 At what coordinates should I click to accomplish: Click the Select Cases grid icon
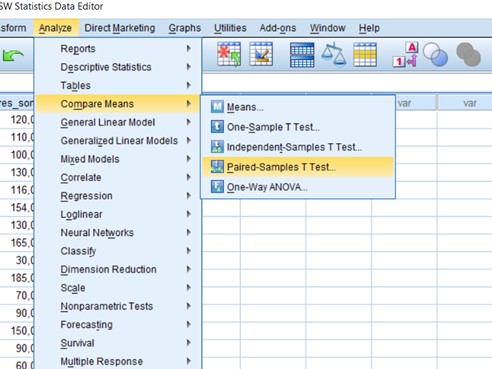[x=365, y=55]
